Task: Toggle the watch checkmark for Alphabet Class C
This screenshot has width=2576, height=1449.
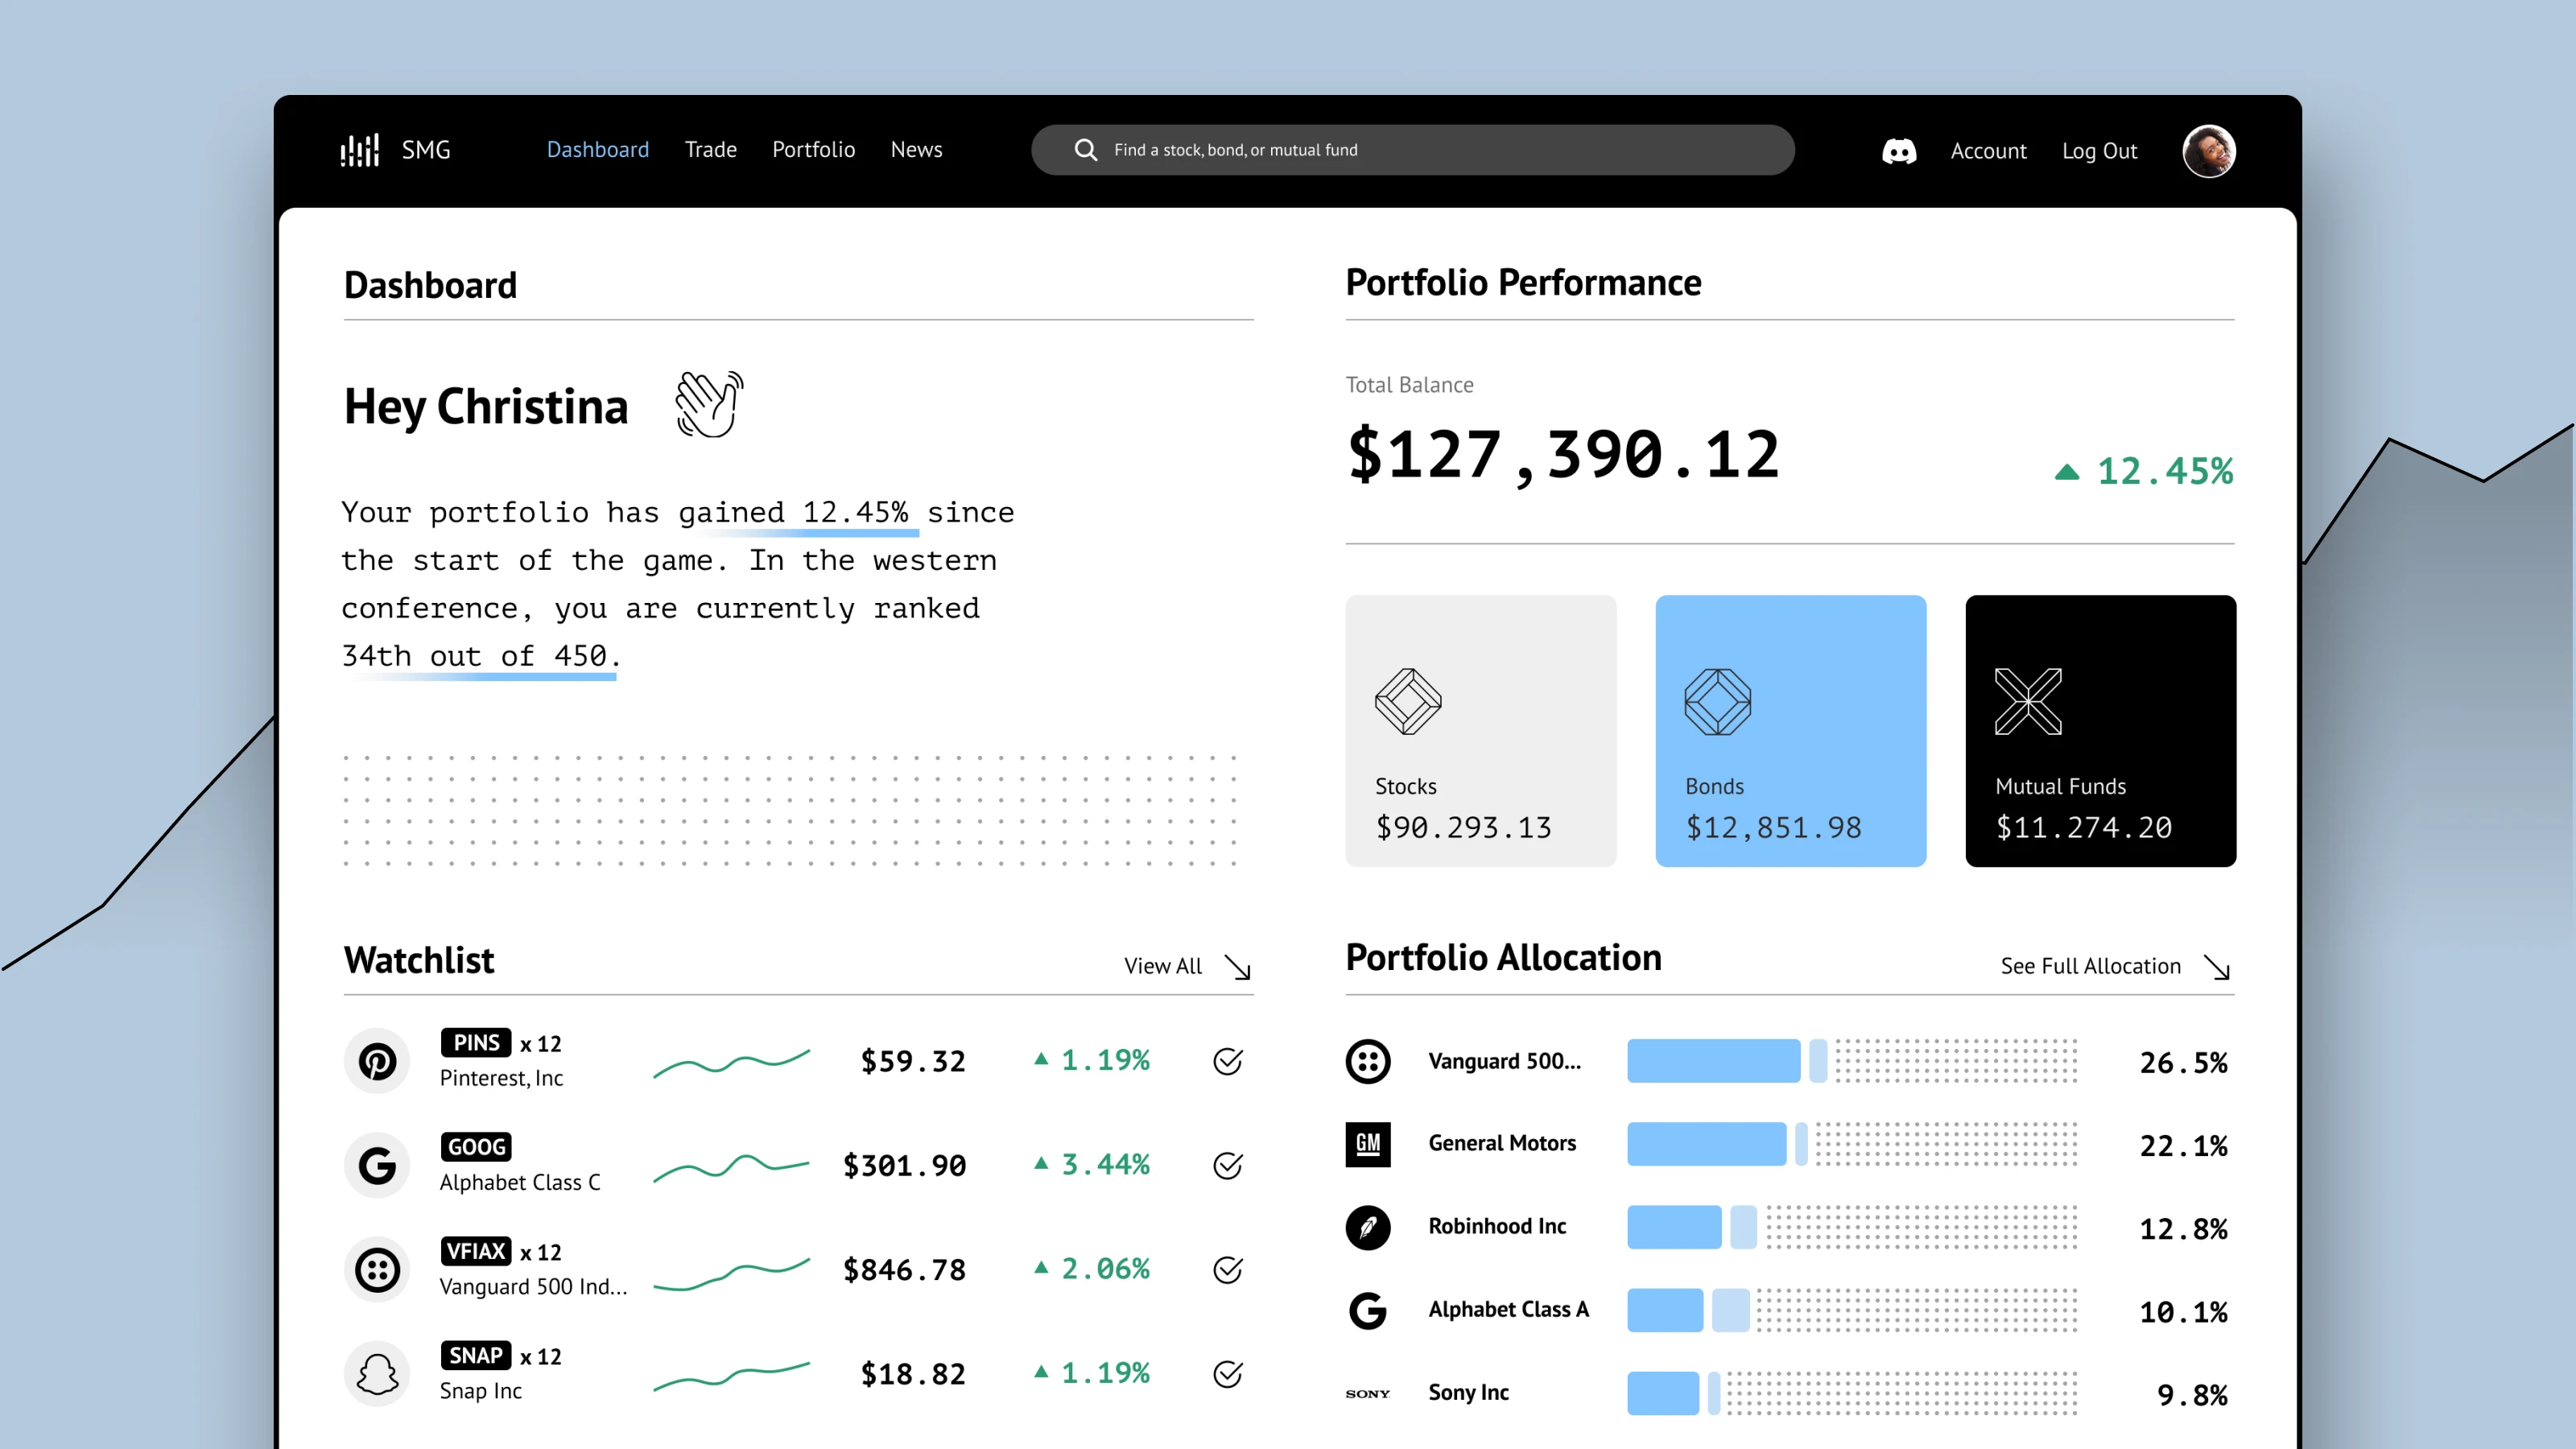Action: [x=1227, y=1165]
